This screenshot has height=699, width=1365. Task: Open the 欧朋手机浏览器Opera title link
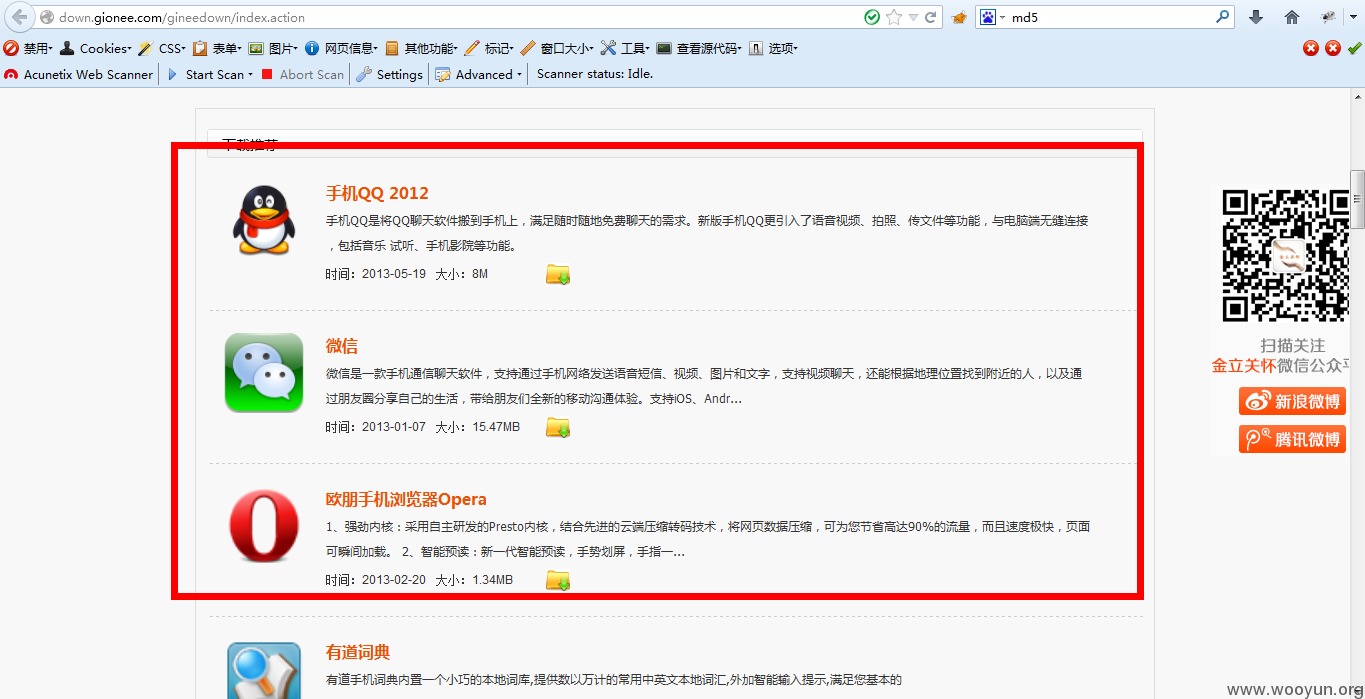(406, 499)
